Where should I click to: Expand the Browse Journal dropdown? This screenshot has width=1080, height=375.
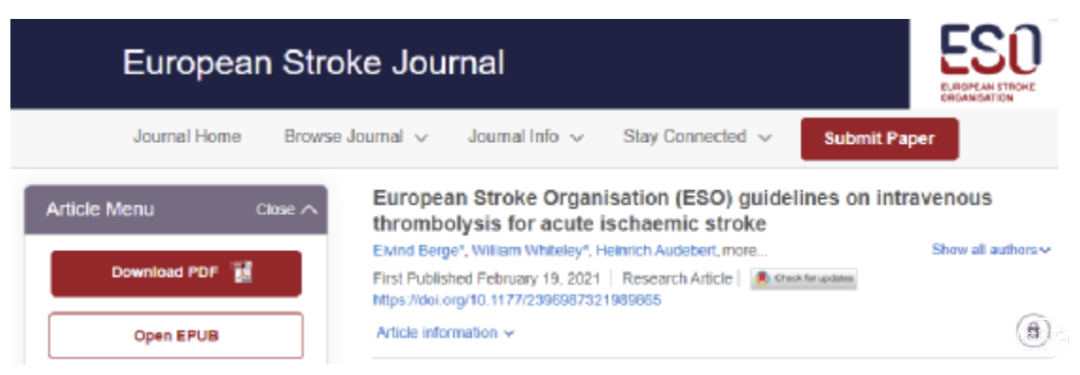tap(356, 137)
